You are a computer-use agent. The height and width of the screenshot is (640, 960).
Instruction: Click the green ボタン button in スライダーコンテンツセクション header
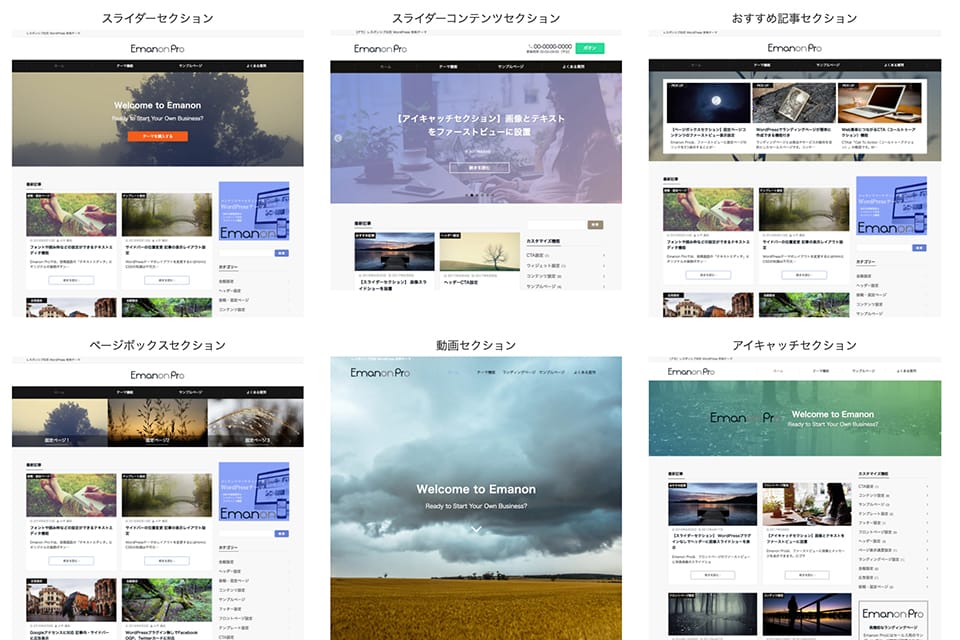(x=590, y=48)
